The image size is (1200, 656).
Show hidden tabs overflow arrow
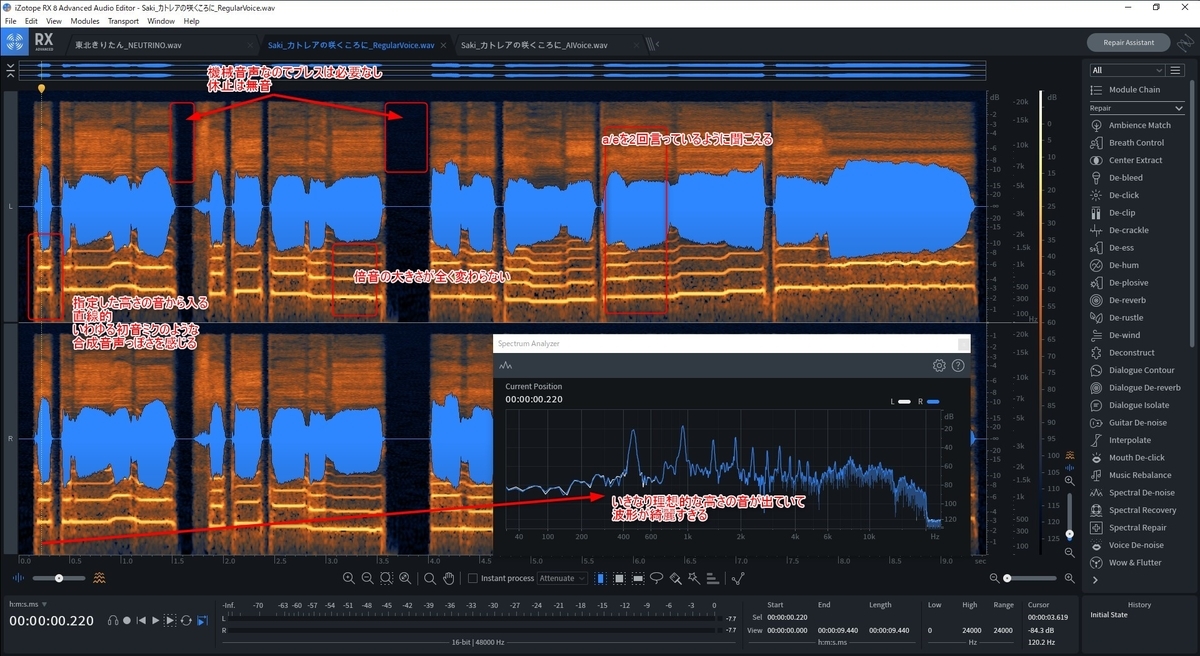654,44
